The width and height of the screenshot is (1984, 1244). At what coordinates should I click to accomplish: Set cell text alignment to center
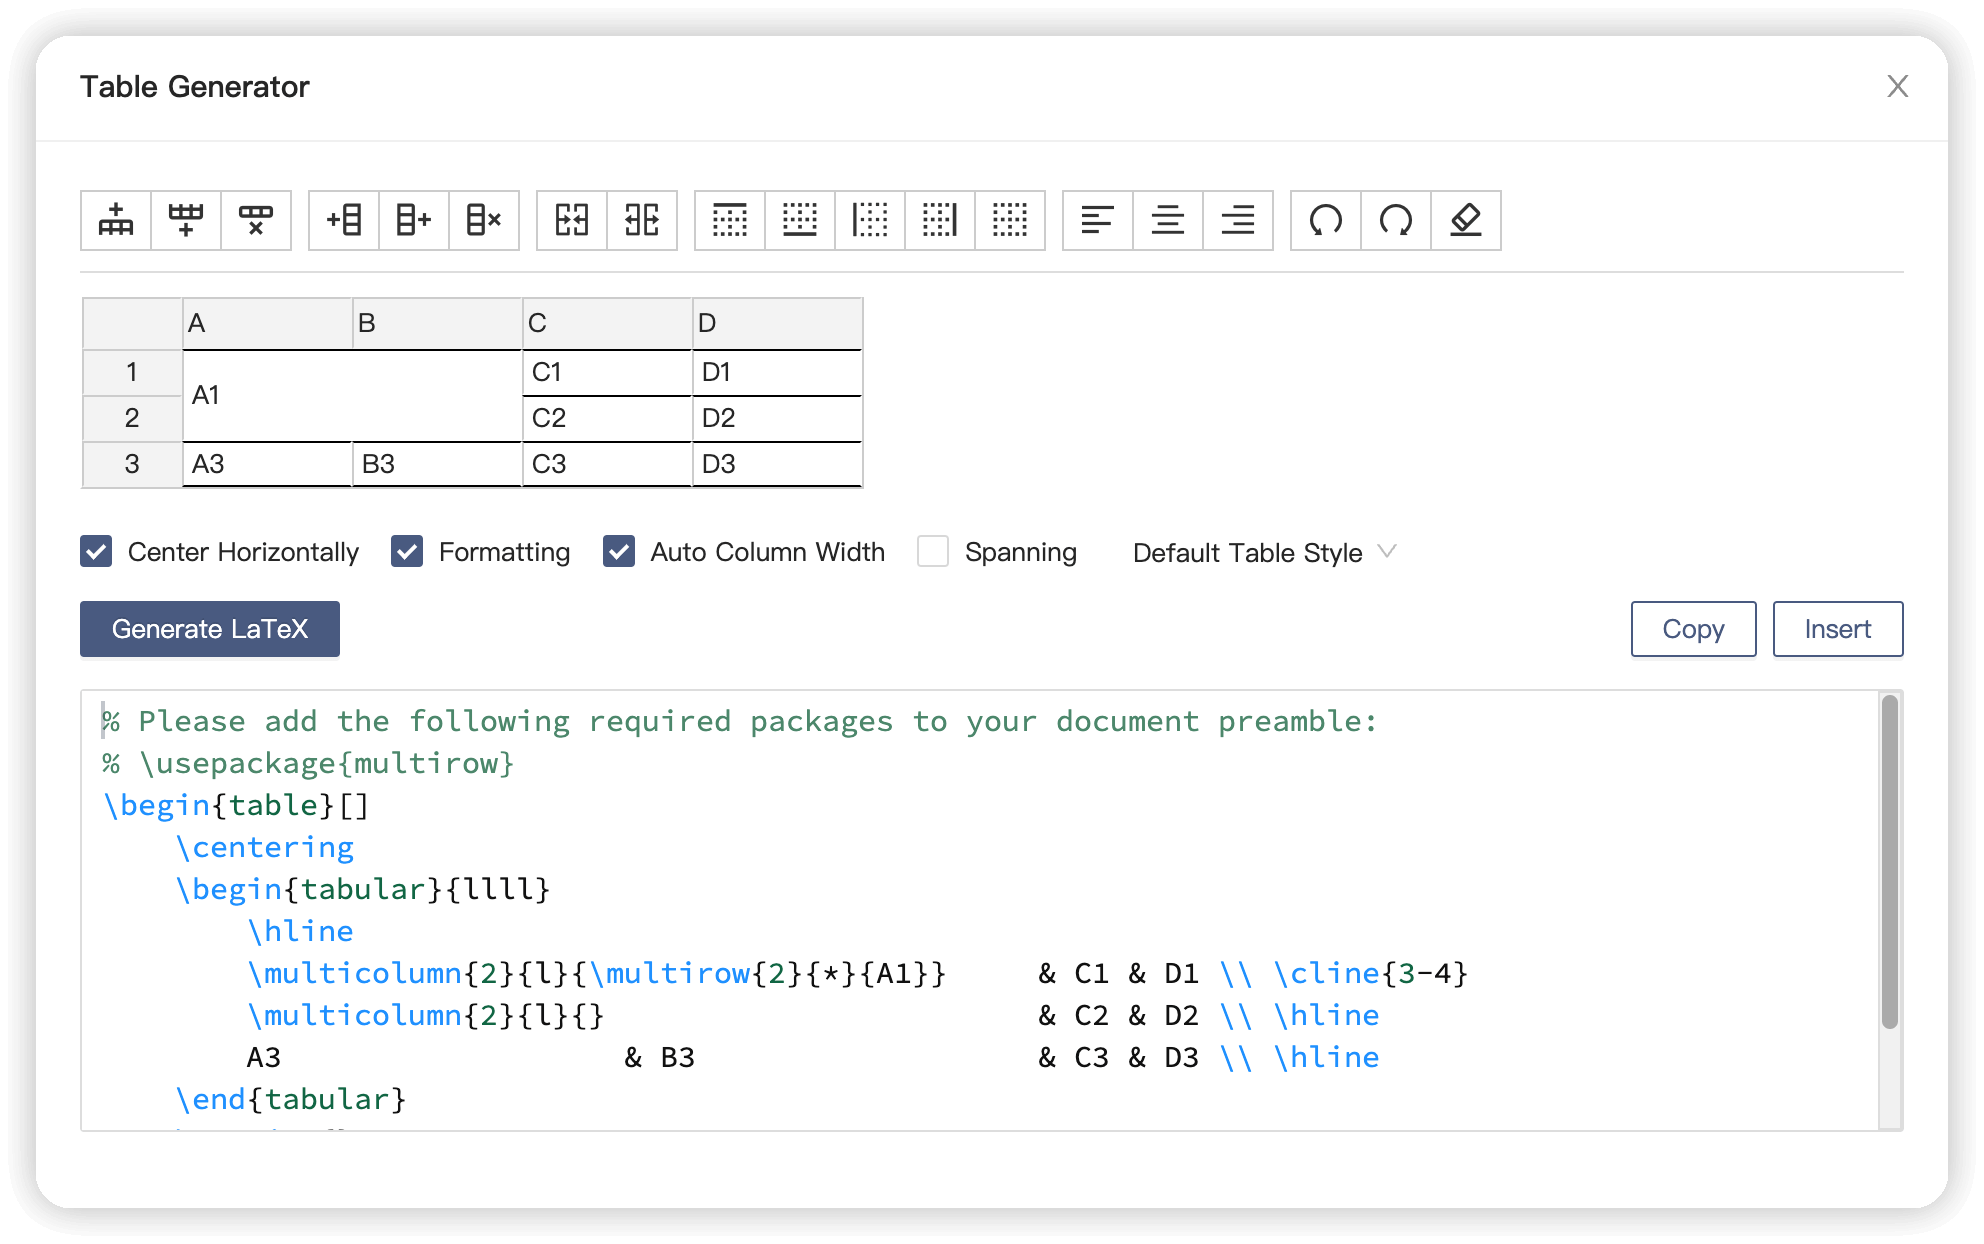coord(1167,221)
